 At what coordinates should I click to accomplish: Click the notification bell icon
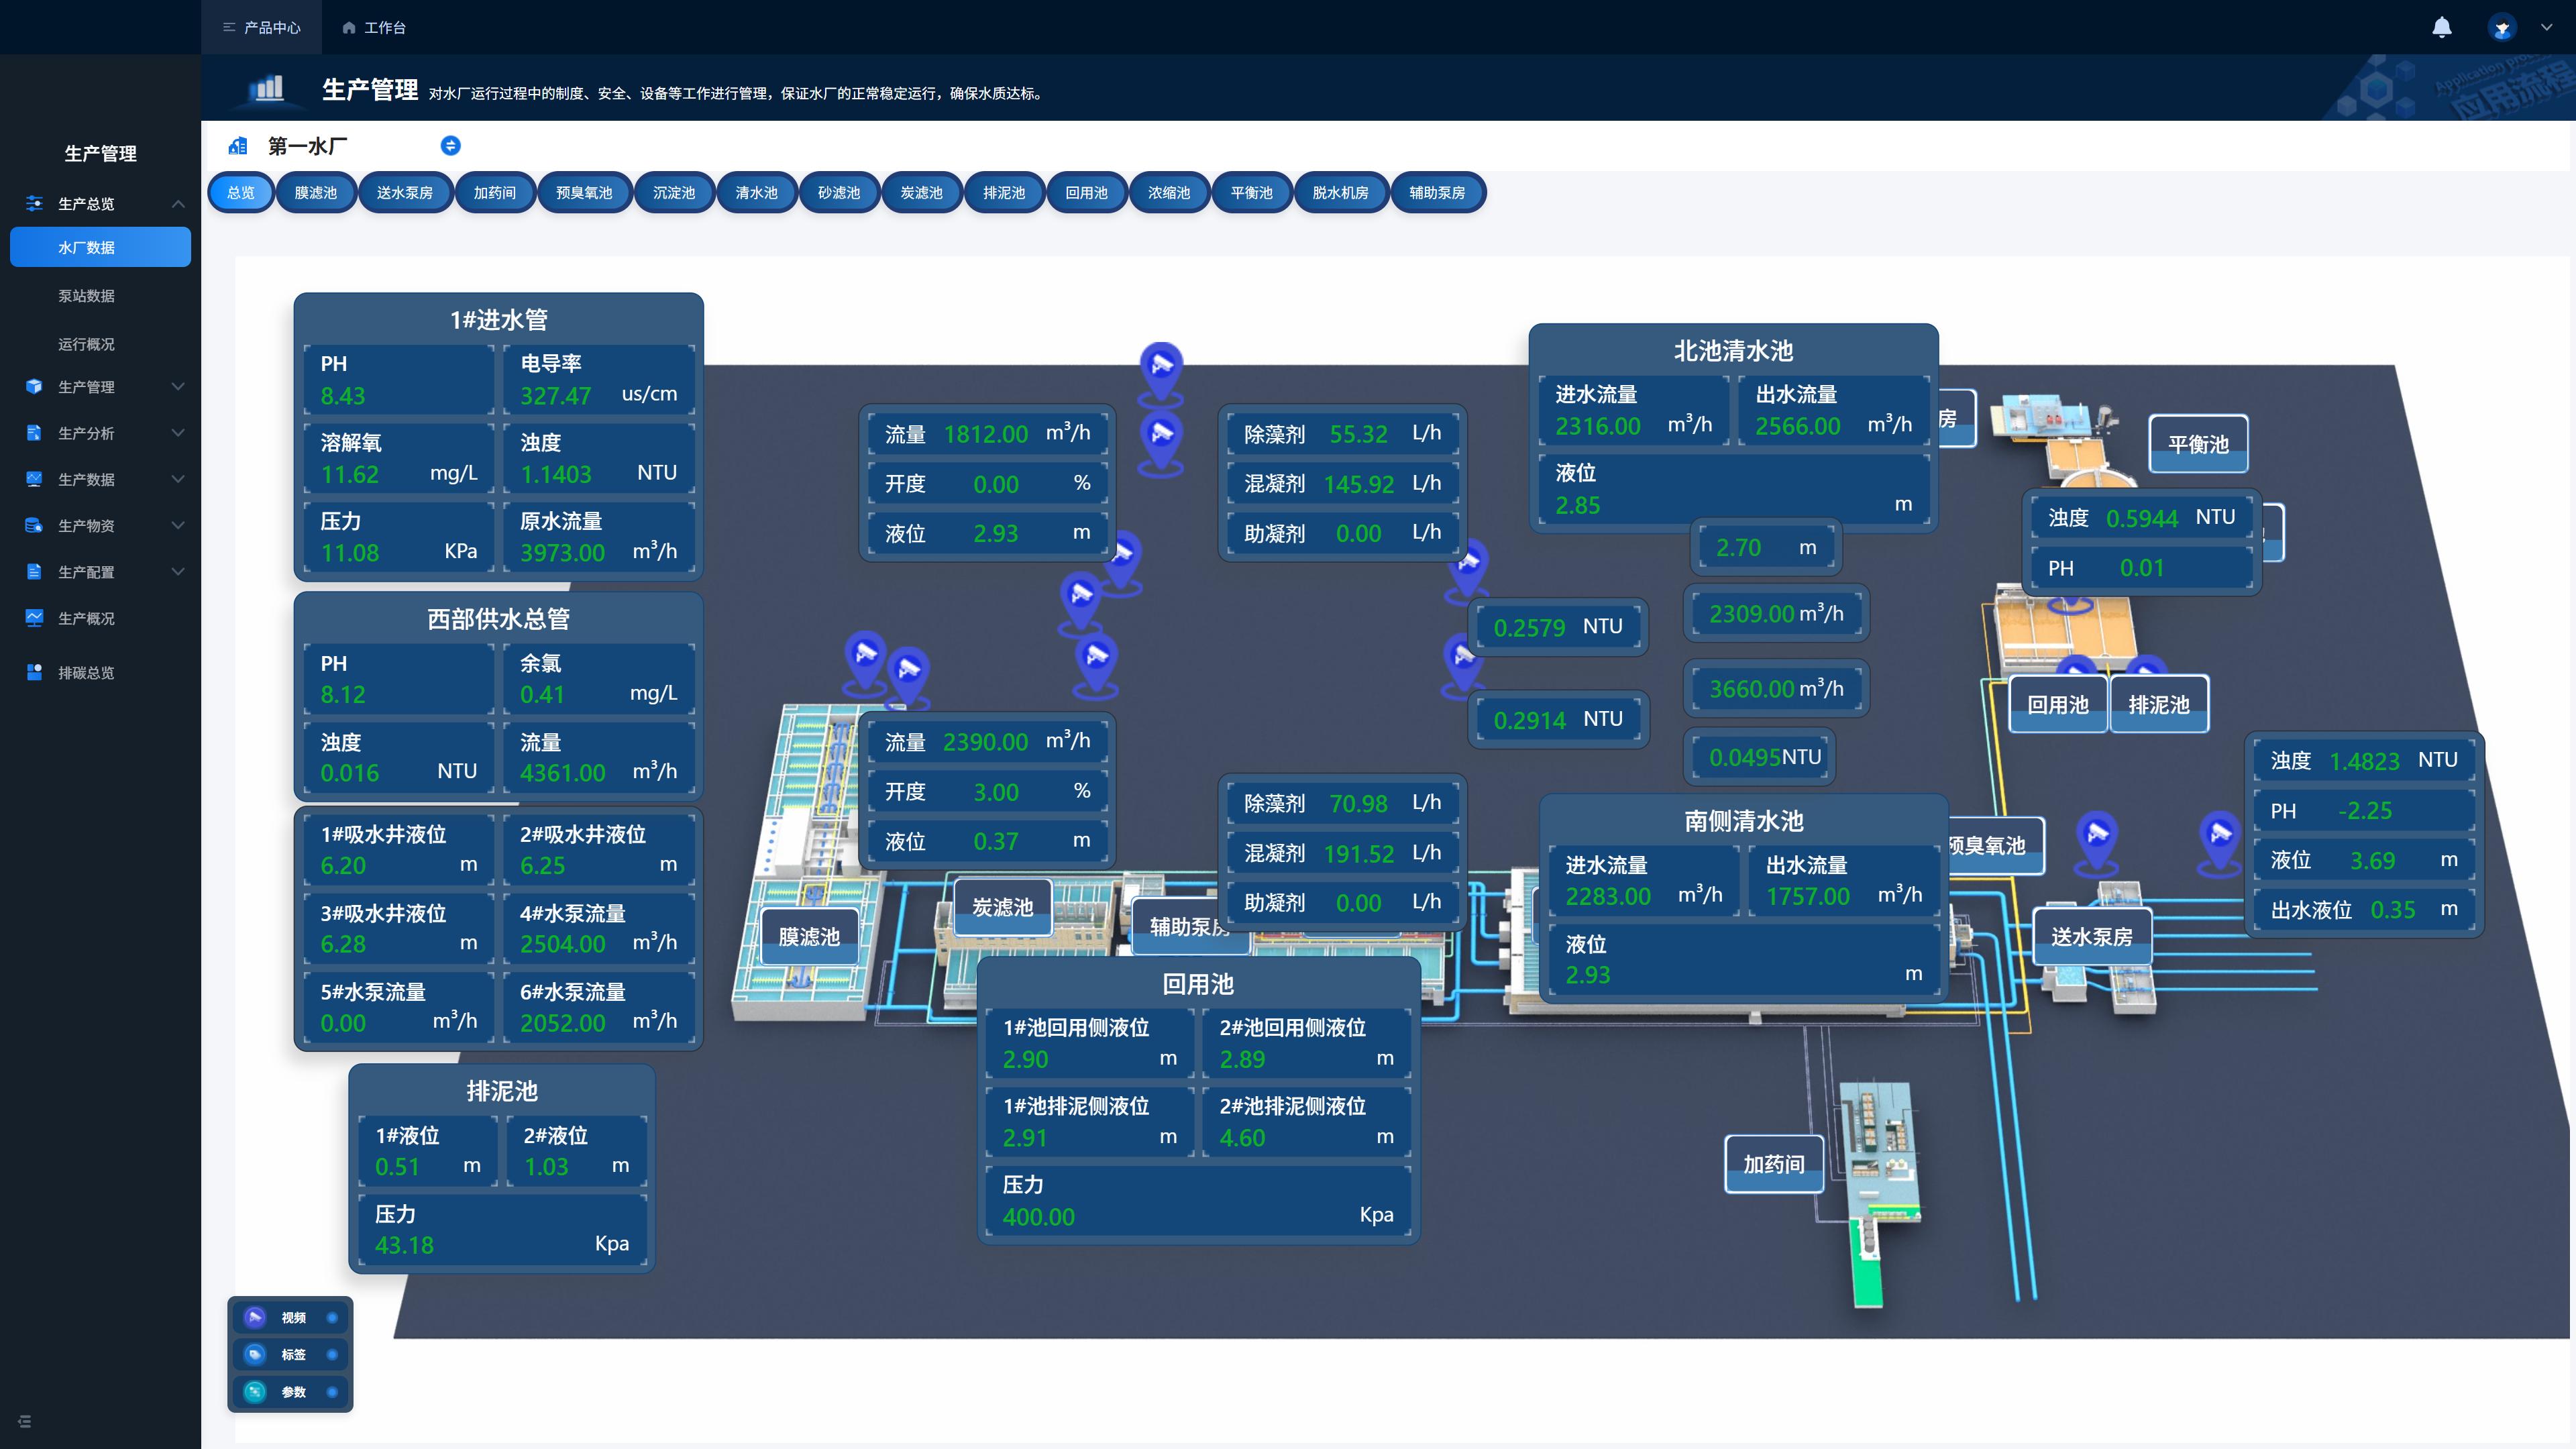(2441, 27)
